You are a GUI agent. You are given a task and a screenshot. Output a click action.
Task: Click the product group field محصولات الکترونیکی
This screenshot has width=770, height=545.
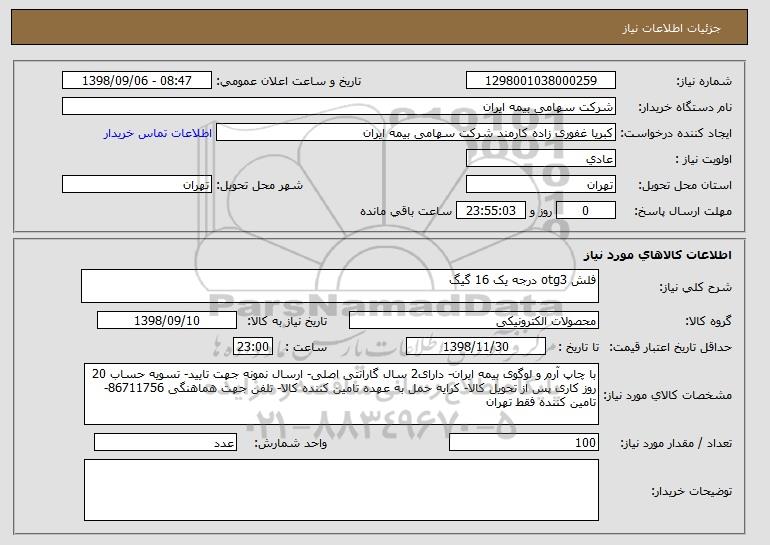click(474, 321)
